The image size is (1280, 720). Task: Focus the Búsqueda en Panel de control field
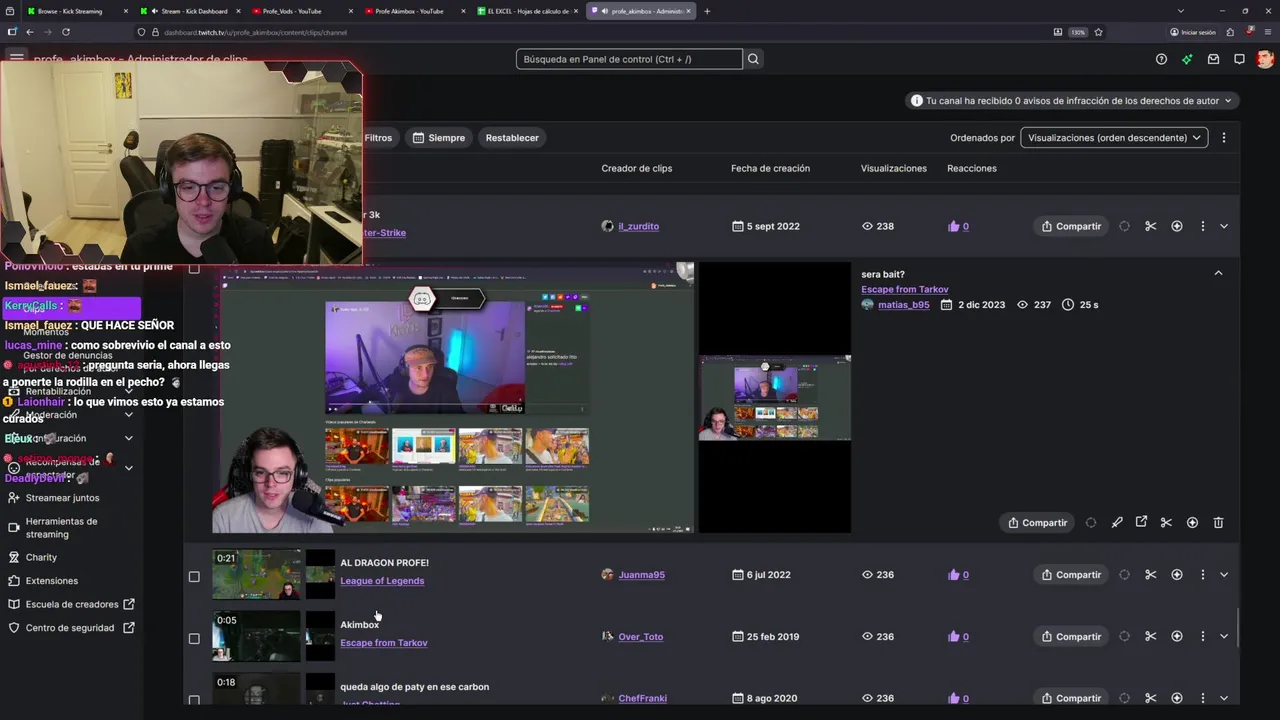point(629,59)
